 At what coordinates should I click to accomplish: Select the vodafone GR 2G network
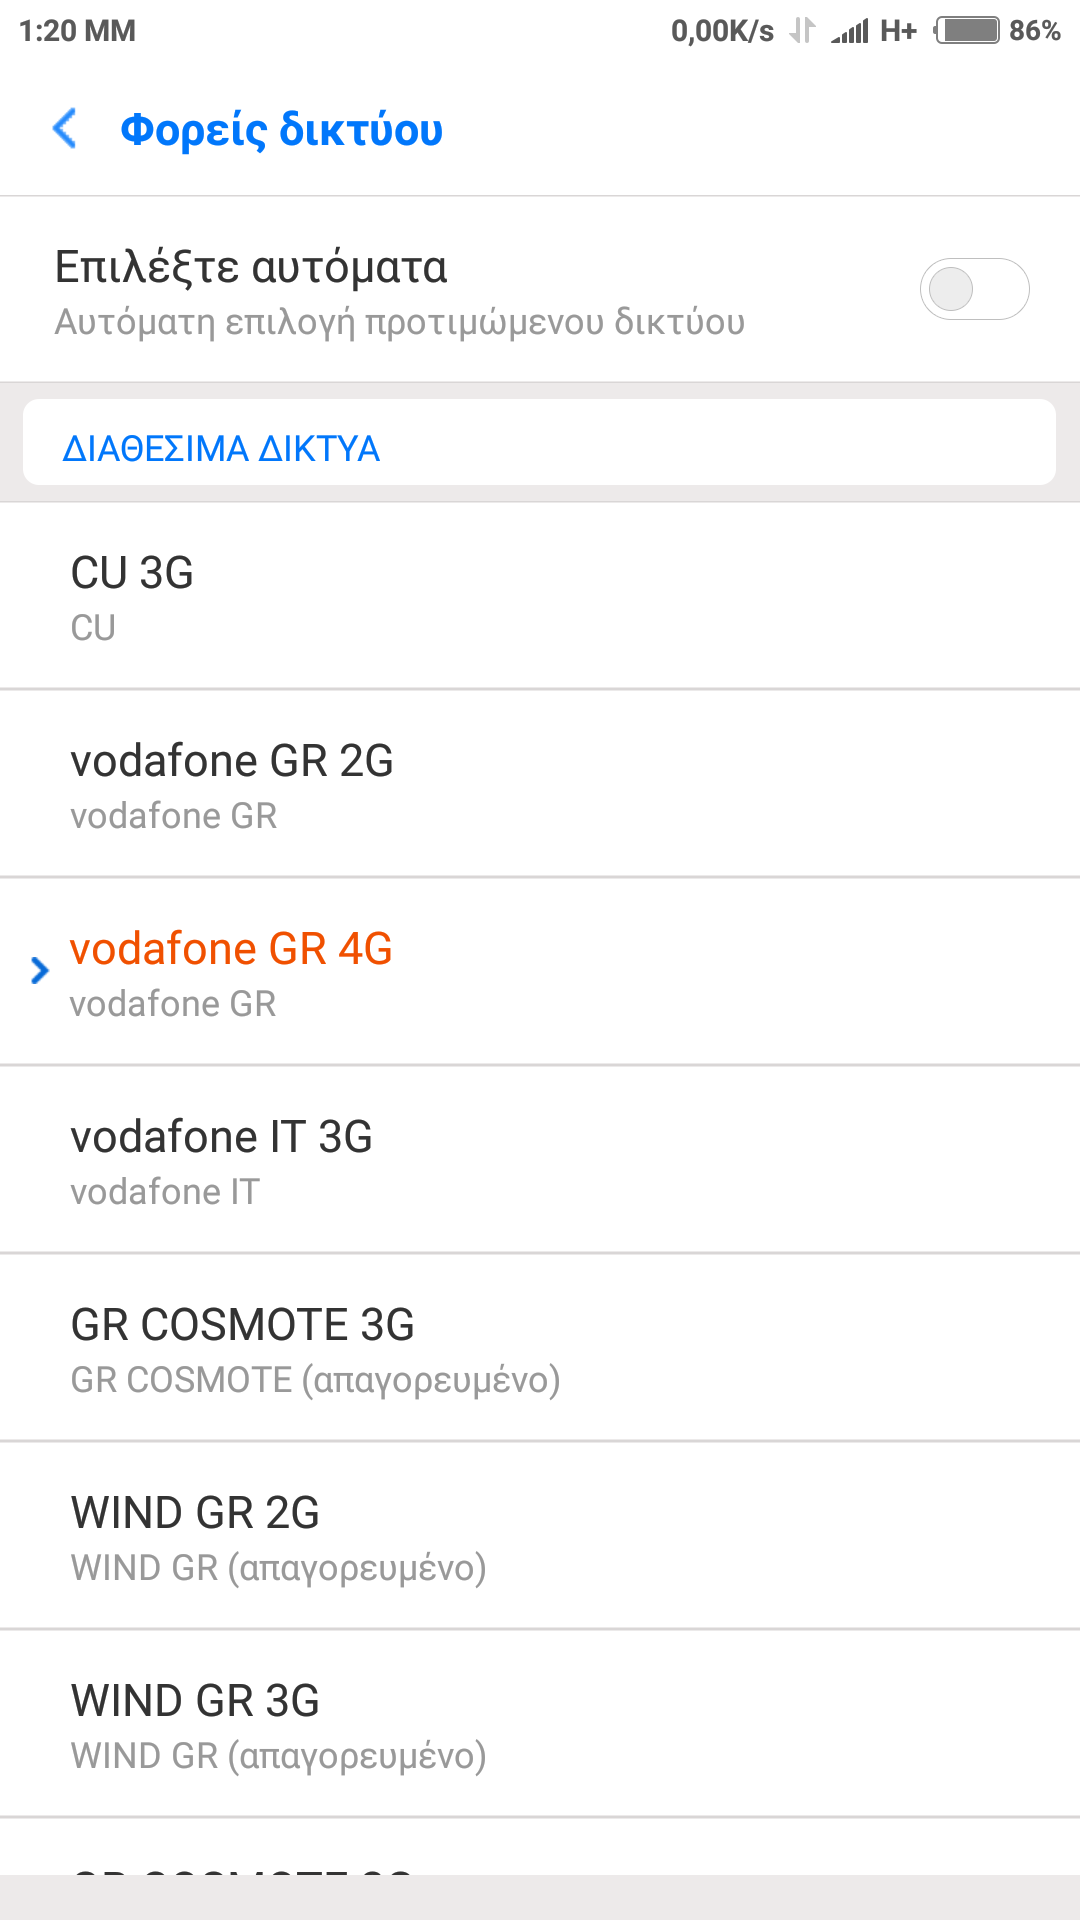tap(540, 784)
